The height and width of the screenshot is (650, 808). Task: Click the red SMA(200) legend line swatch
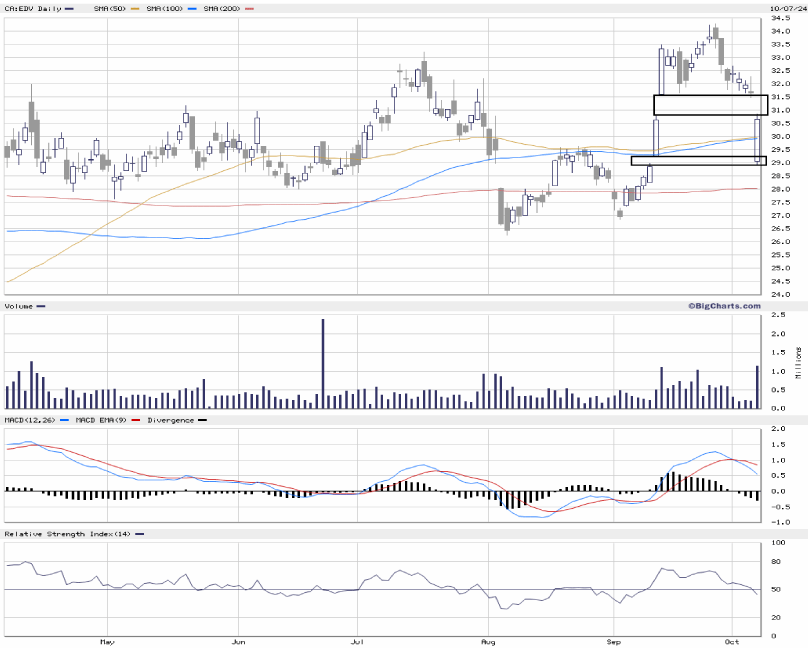click(x=249, y=8)
